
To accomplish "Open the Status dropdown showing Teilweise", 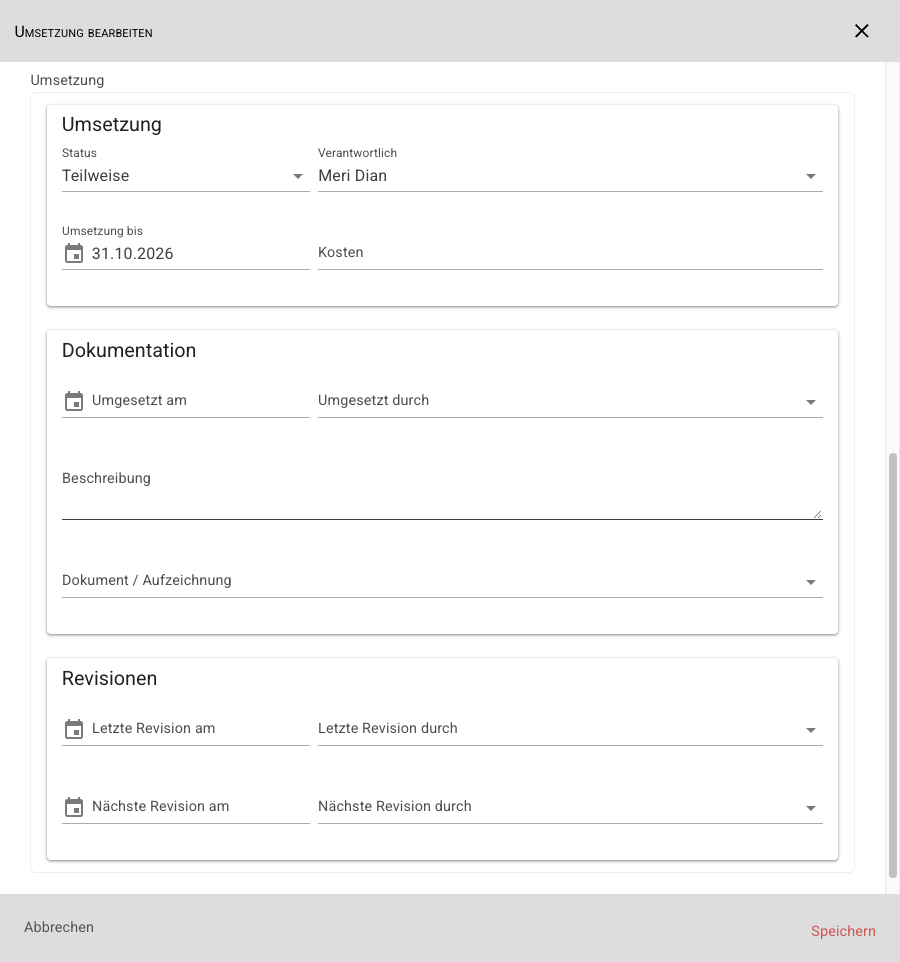I will click(x=185, y=176).
